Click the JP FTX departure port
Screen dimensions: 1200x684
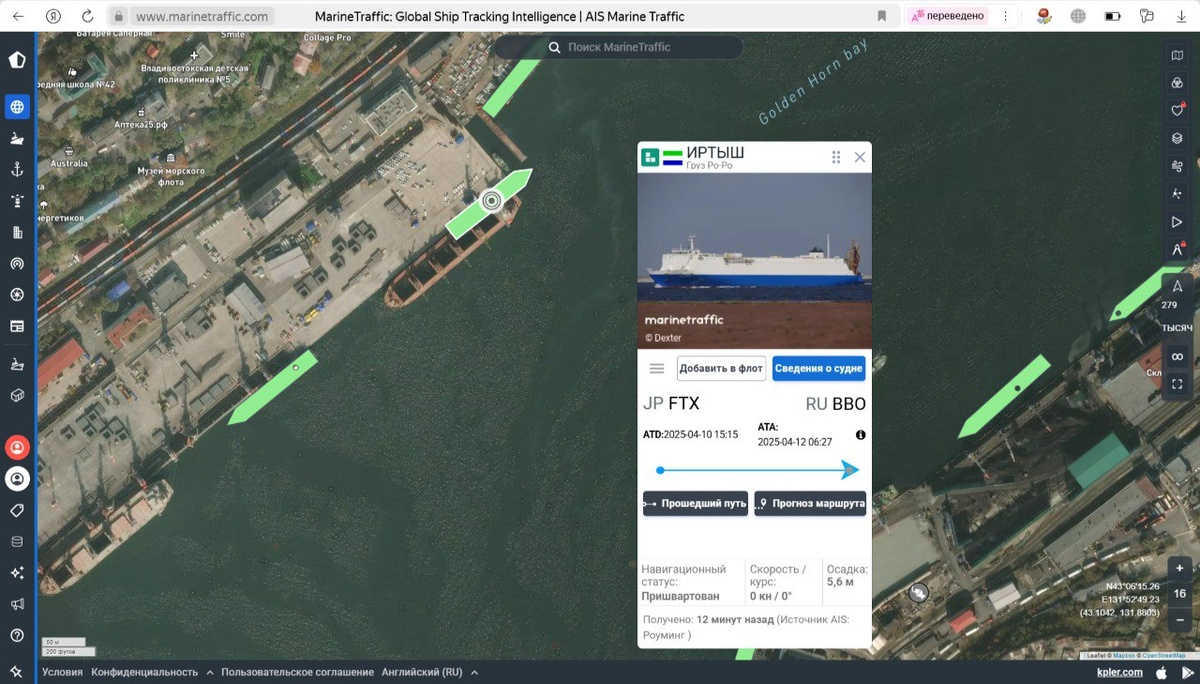(671, 404)
